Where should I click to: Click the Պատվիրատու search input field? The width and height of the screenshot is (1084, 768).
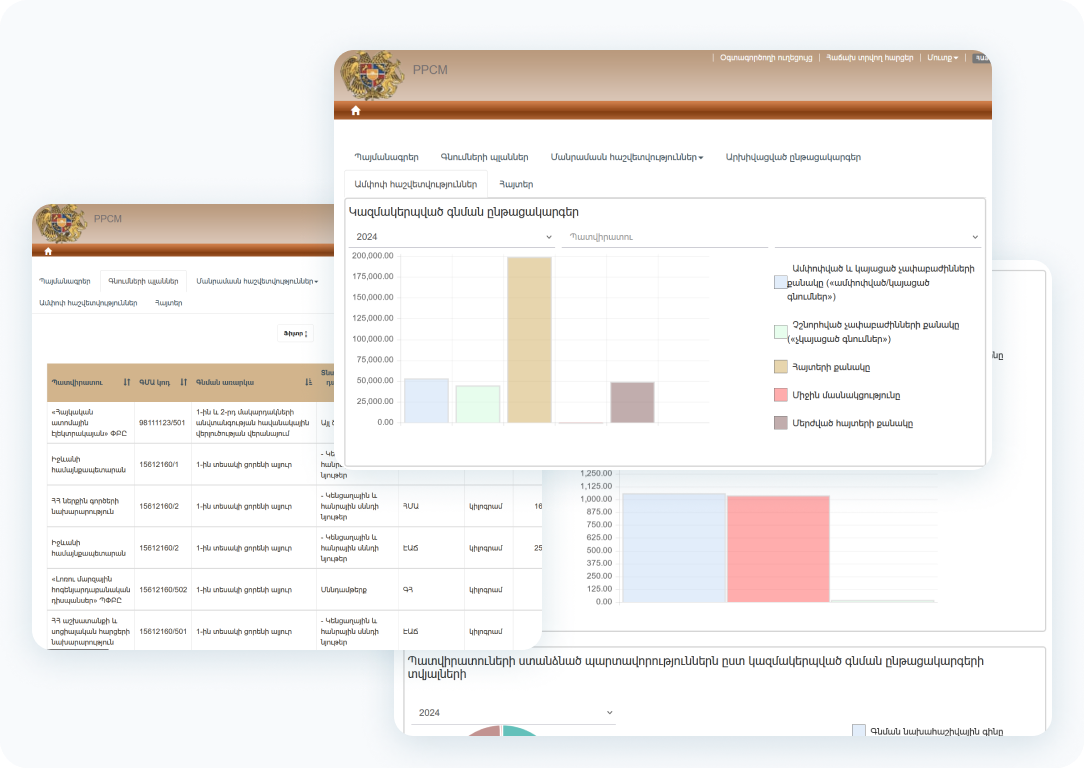(x=664, y=237)
